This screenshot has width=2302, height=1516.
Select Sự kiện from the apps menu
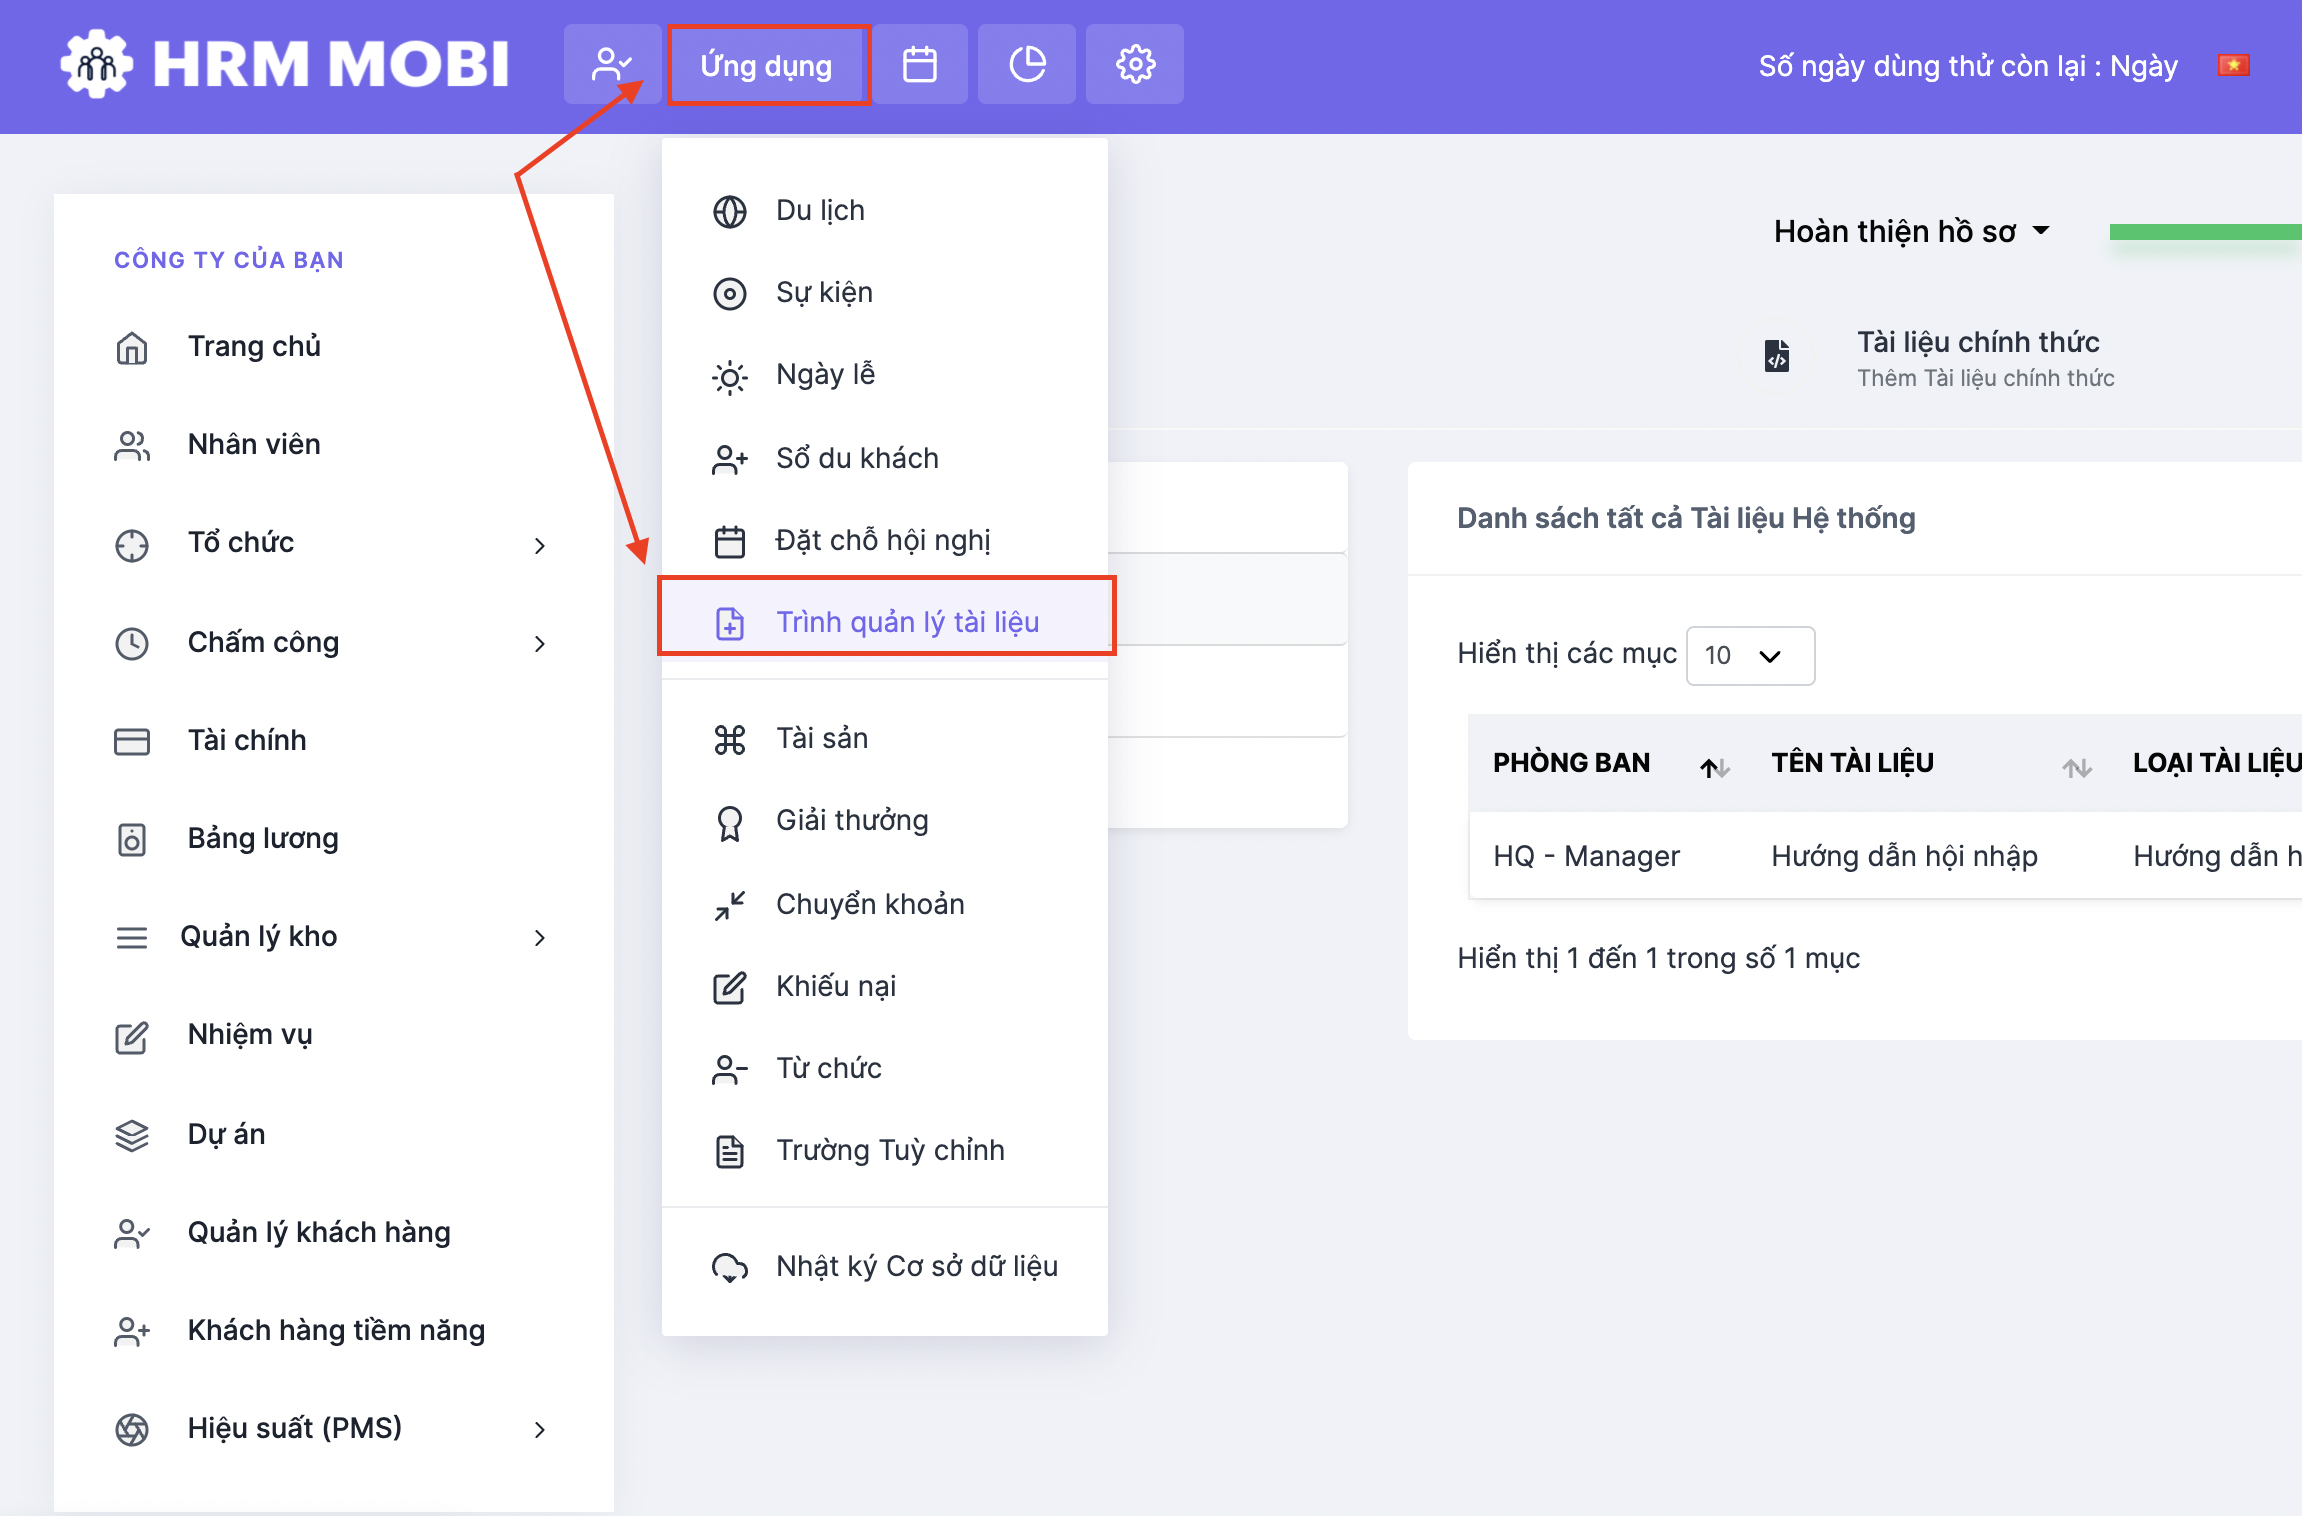tap(884, 293)
